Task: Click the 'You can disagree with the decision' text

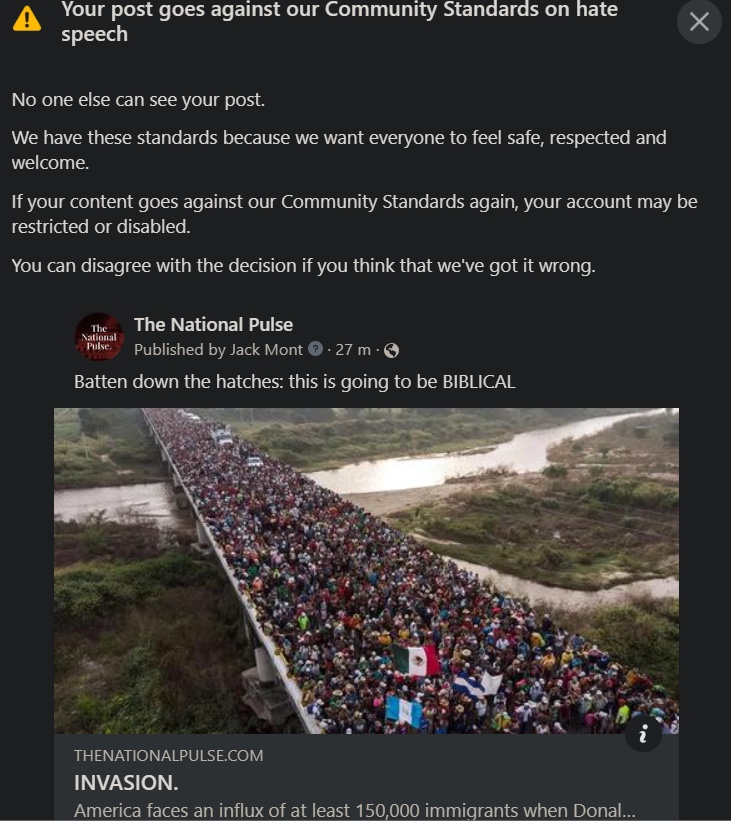Action: click(304, 265)
